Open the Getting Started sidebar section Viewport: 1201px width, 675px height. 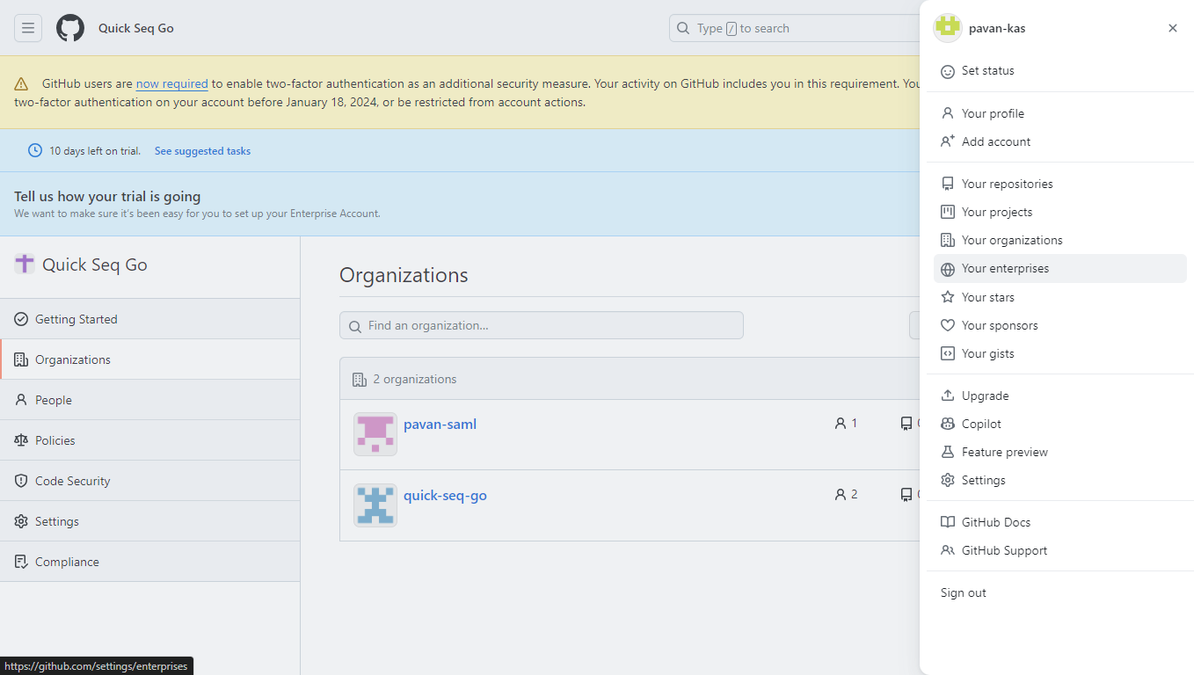pos(150,319)
